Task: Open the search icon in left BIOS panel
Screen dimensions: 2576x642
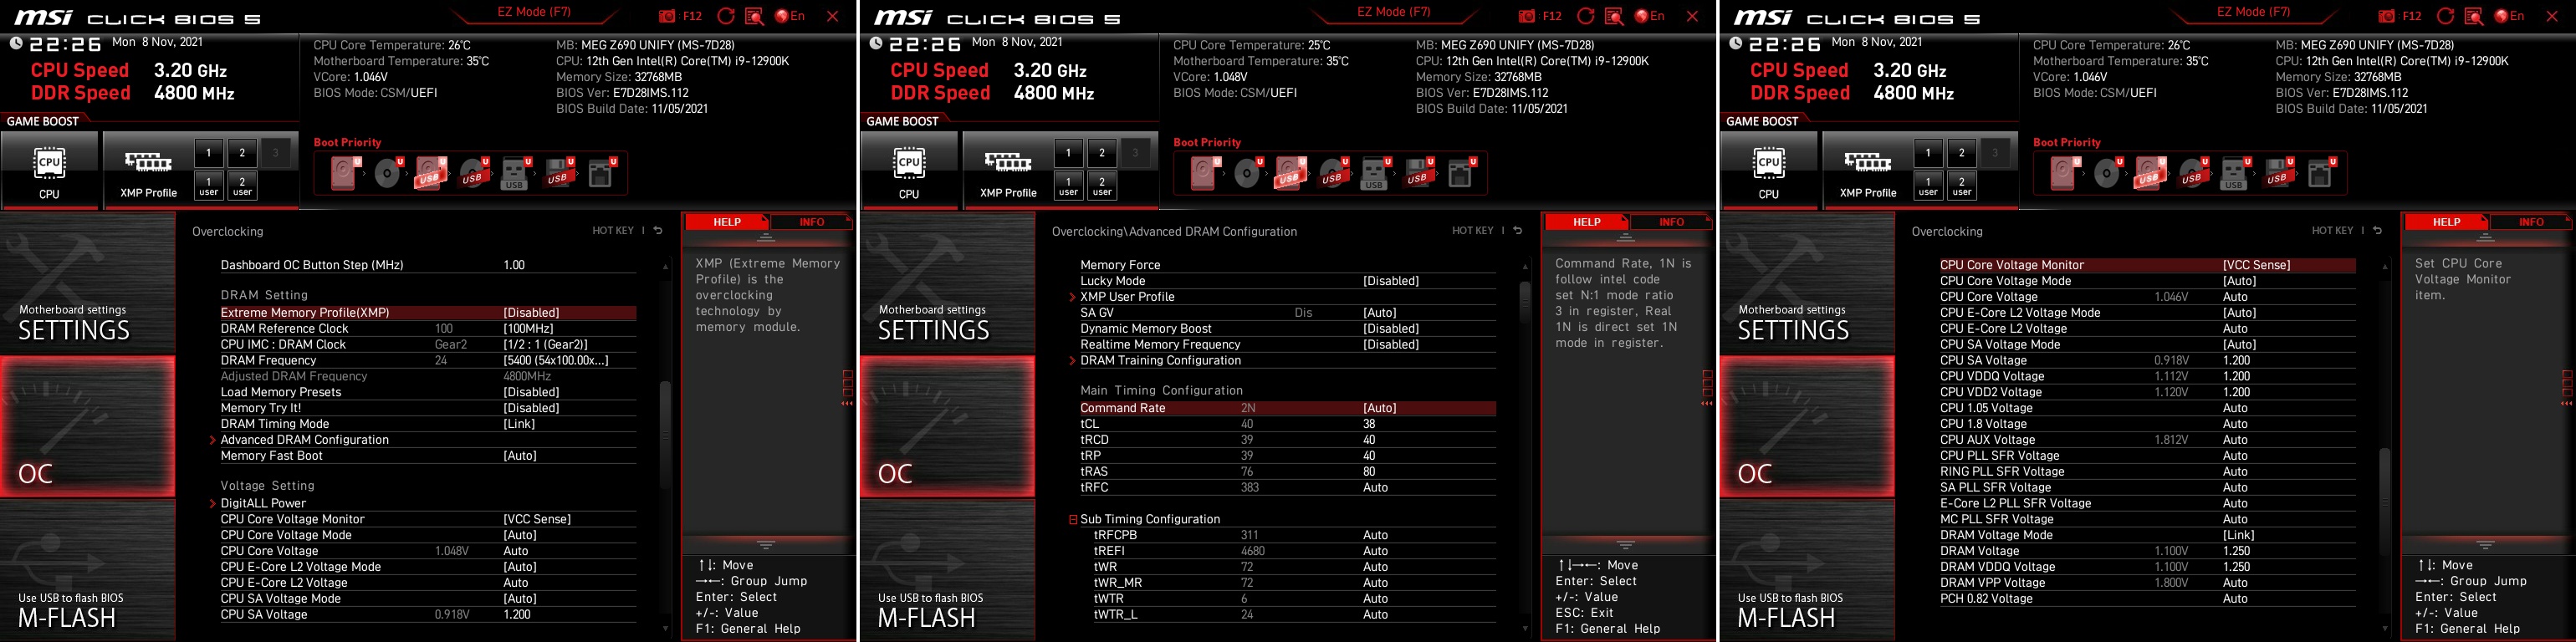Action: click(x=754, y=16)
